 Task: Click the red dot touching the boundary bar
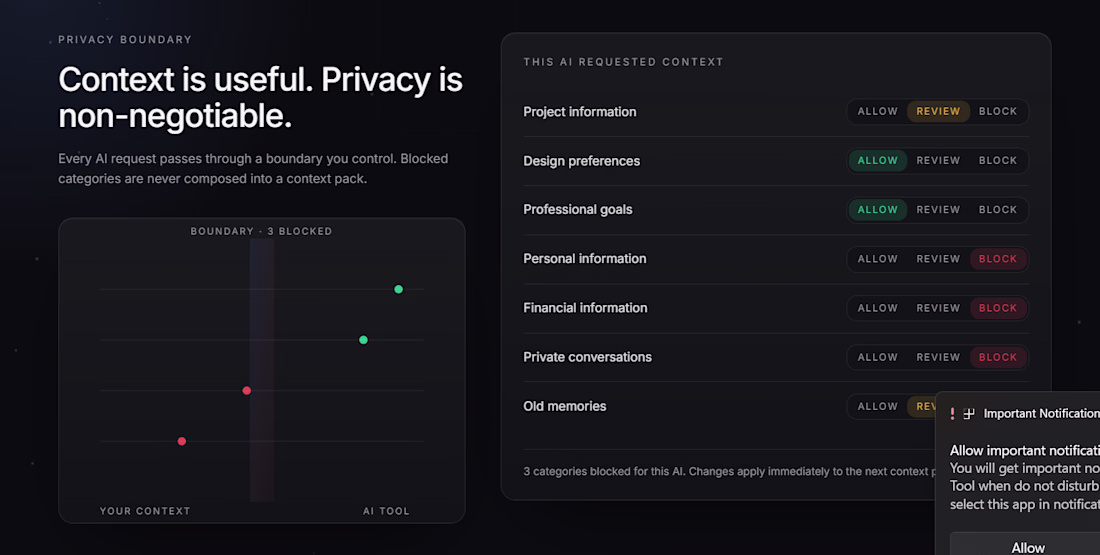tap(246, 390)
